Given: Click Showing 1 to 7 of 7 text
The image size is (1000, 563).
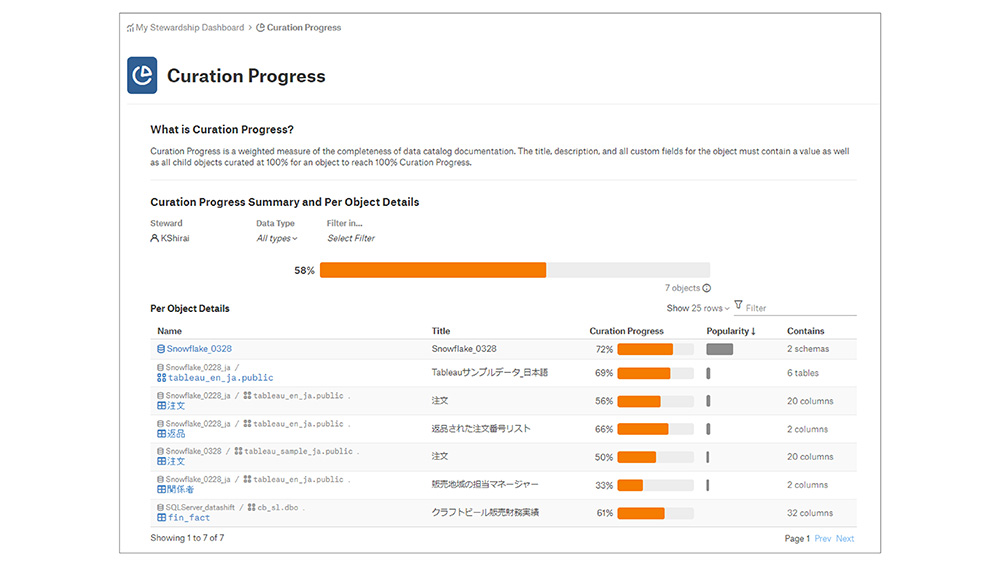Looking at the screenshot, I should tap(188, 538).
